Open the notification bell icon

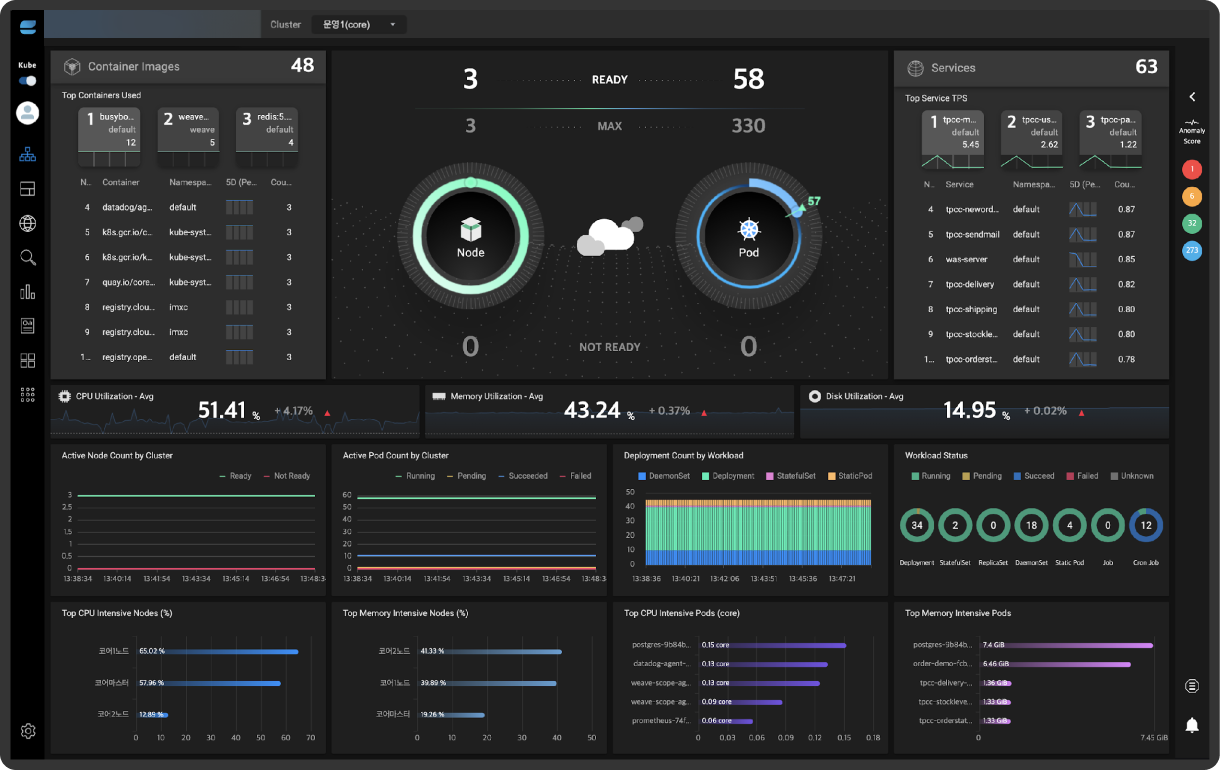1192,725
